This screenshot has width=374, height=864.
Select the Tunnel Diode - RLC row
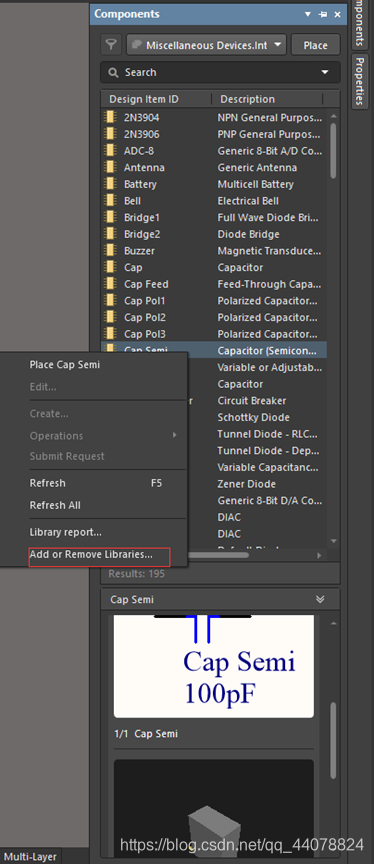pos(268,434)
